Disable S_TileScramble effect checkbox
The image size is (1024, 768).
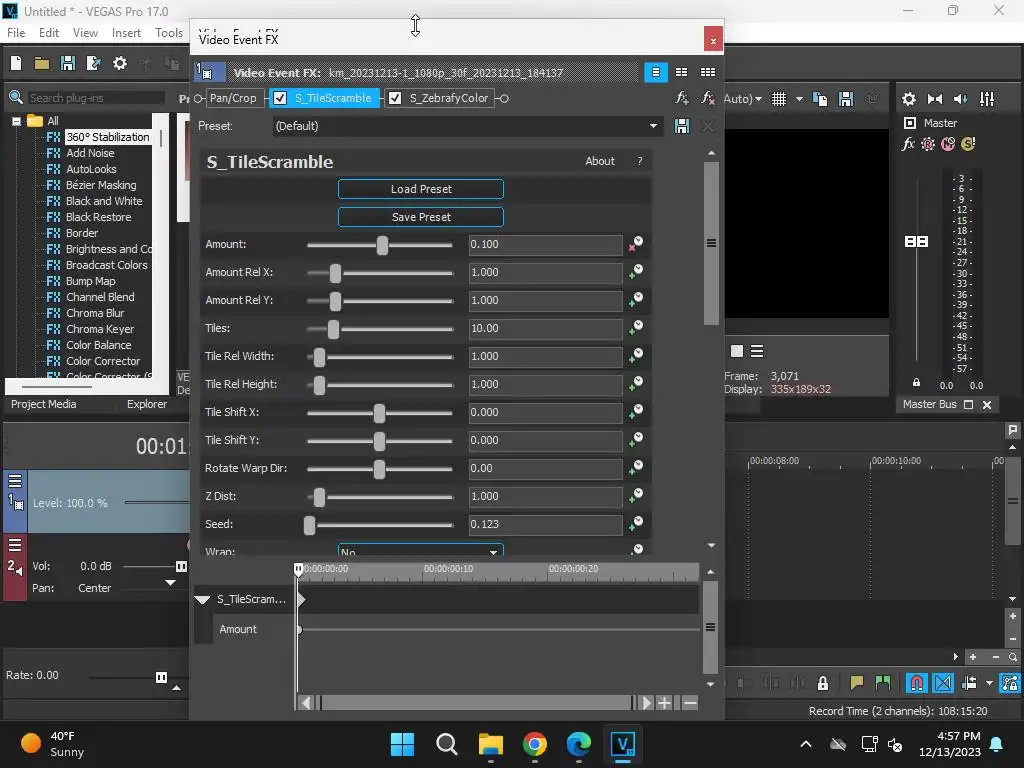click(280, 98)
